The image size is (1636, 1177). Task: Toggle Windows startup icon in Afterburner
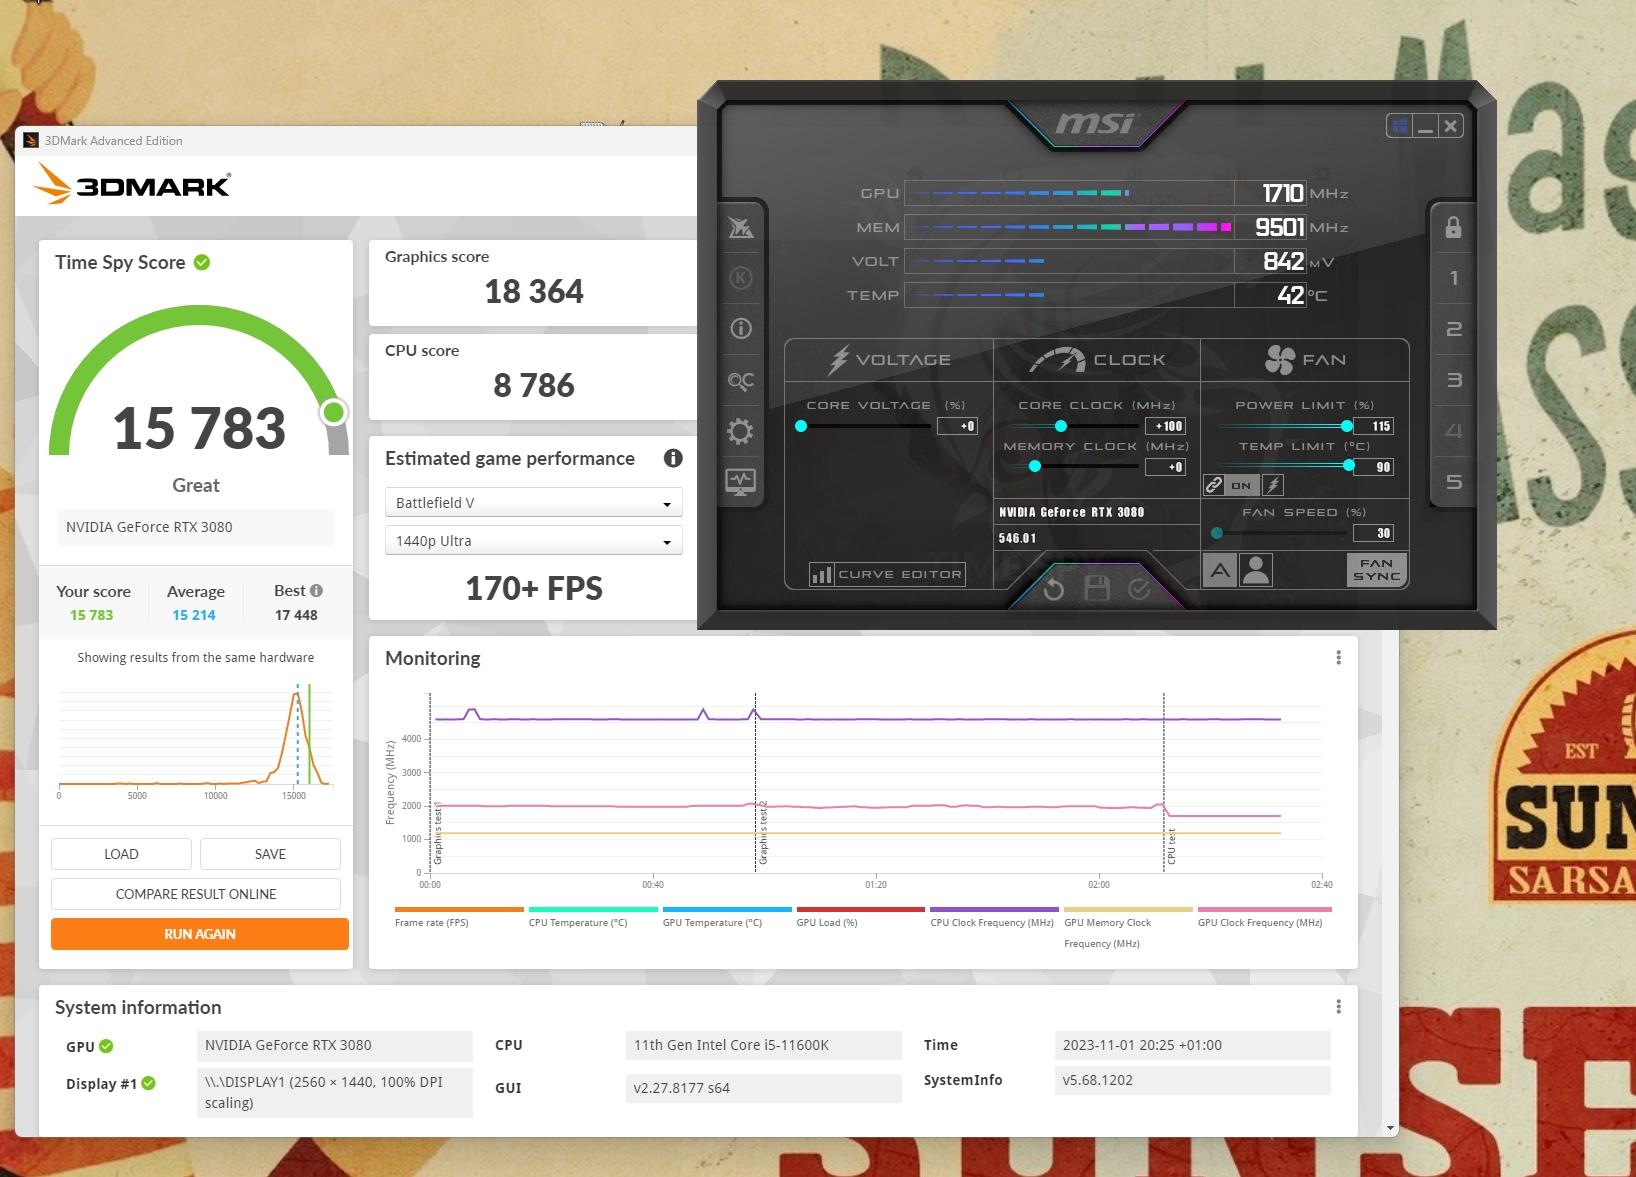[1400, 126]
